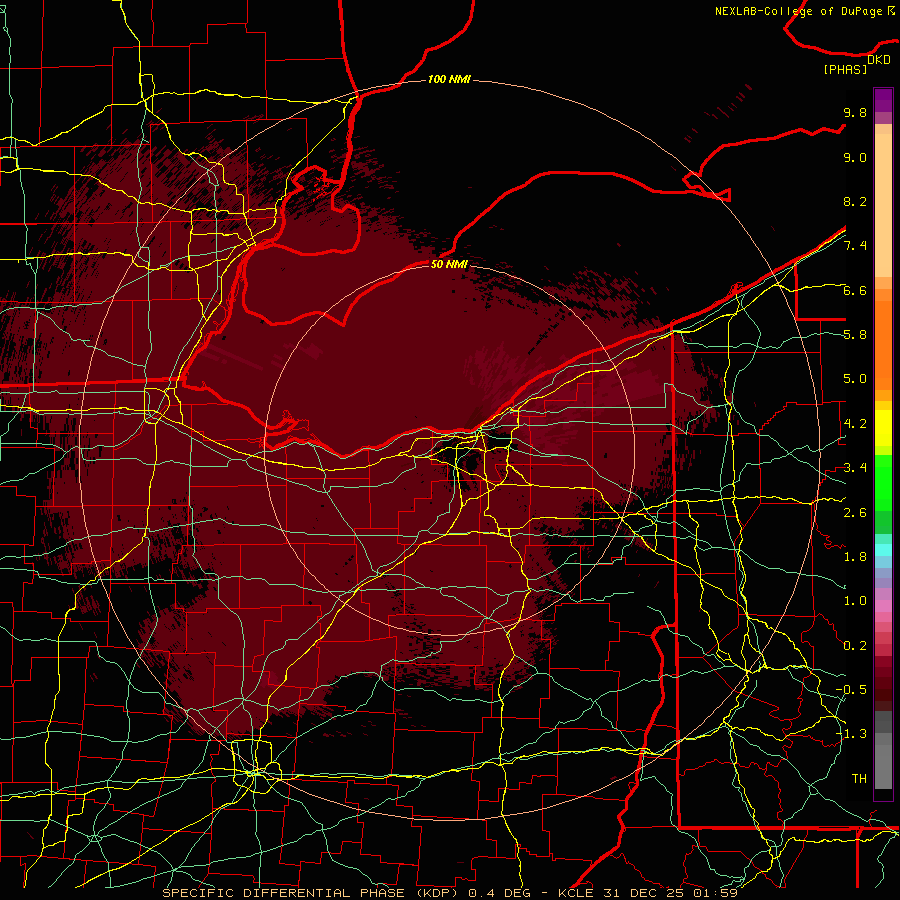Image resolution: width=900 pixels, height=900 pixels.
Task: Click the [PHAS] units label
Action: tap(845, 70)
